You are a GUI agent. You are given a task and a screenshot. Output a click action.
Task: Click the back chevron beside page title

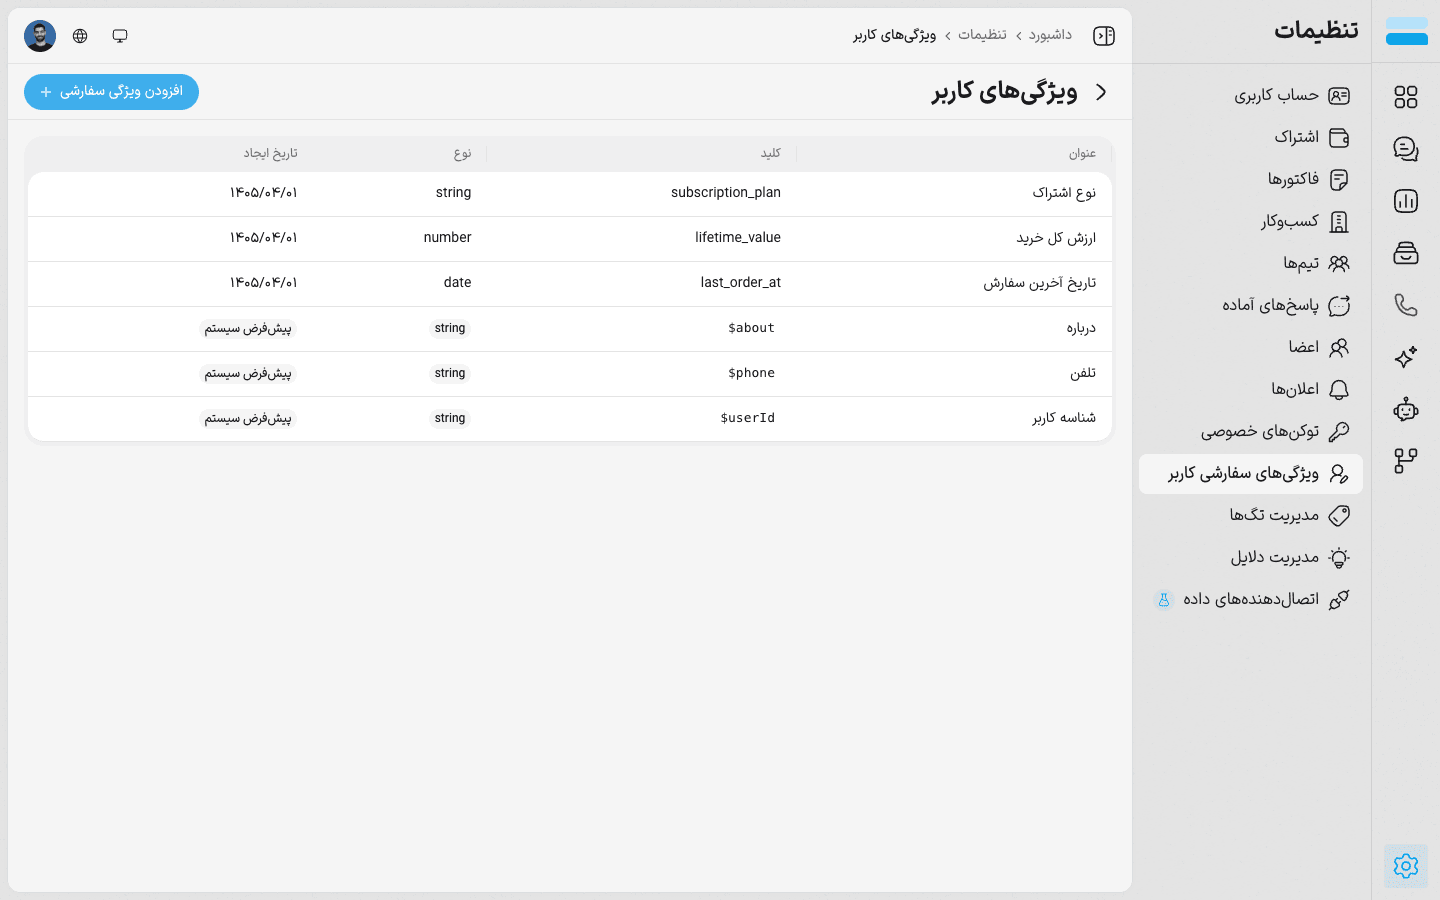1101,92
